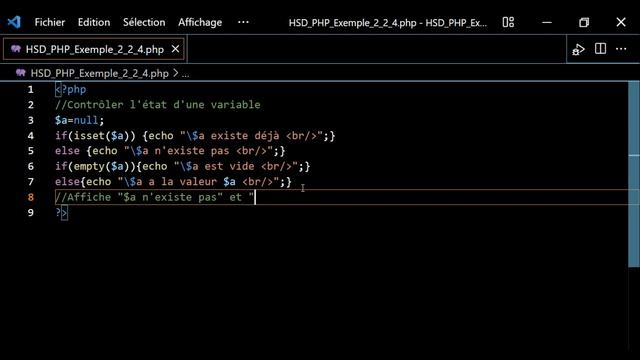Click line number 4 in the gutter
This screenshot has height=360, width=640.
[x=31, y=136]
